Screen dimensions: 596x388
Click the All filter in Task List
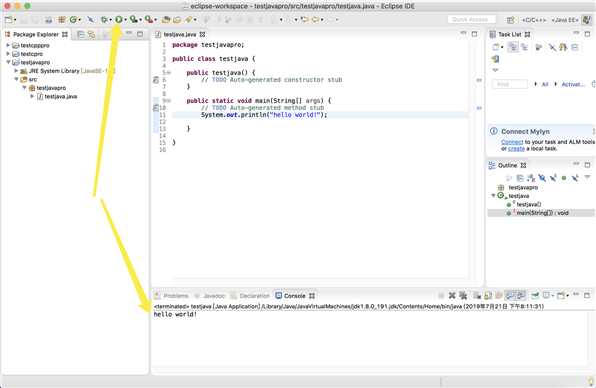(545, 84)
